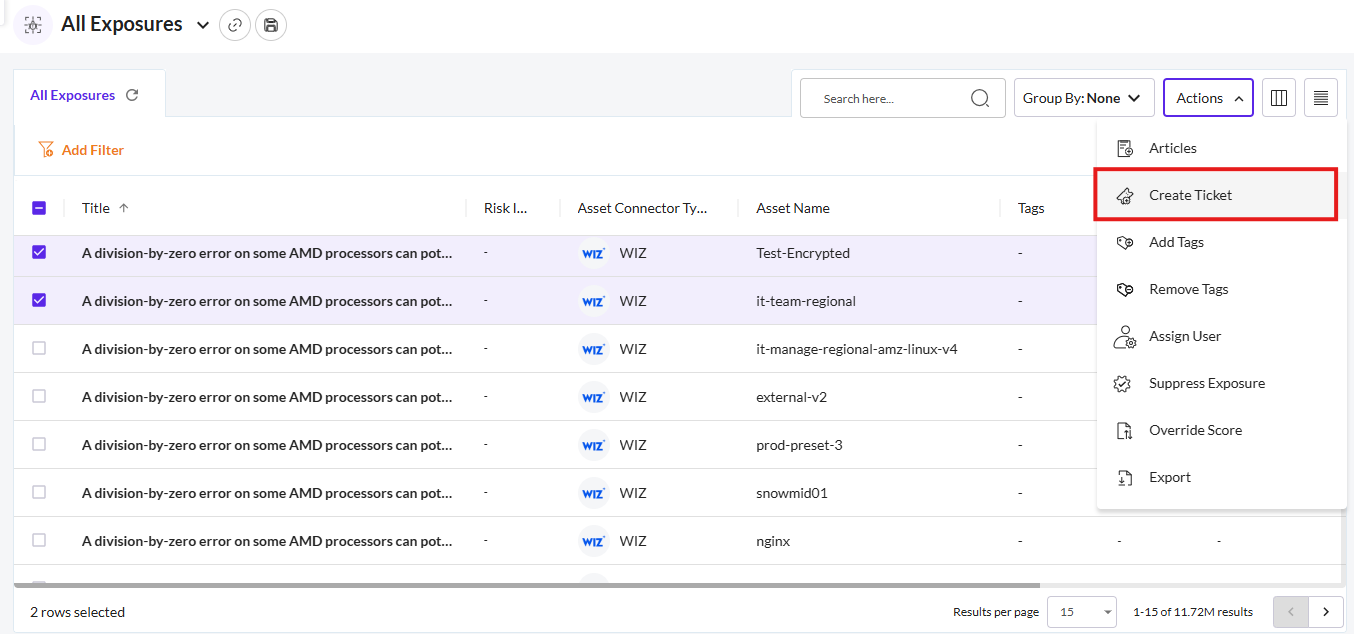
Task: Click the snowmid01 asset name
Action: tap(792, 493)
